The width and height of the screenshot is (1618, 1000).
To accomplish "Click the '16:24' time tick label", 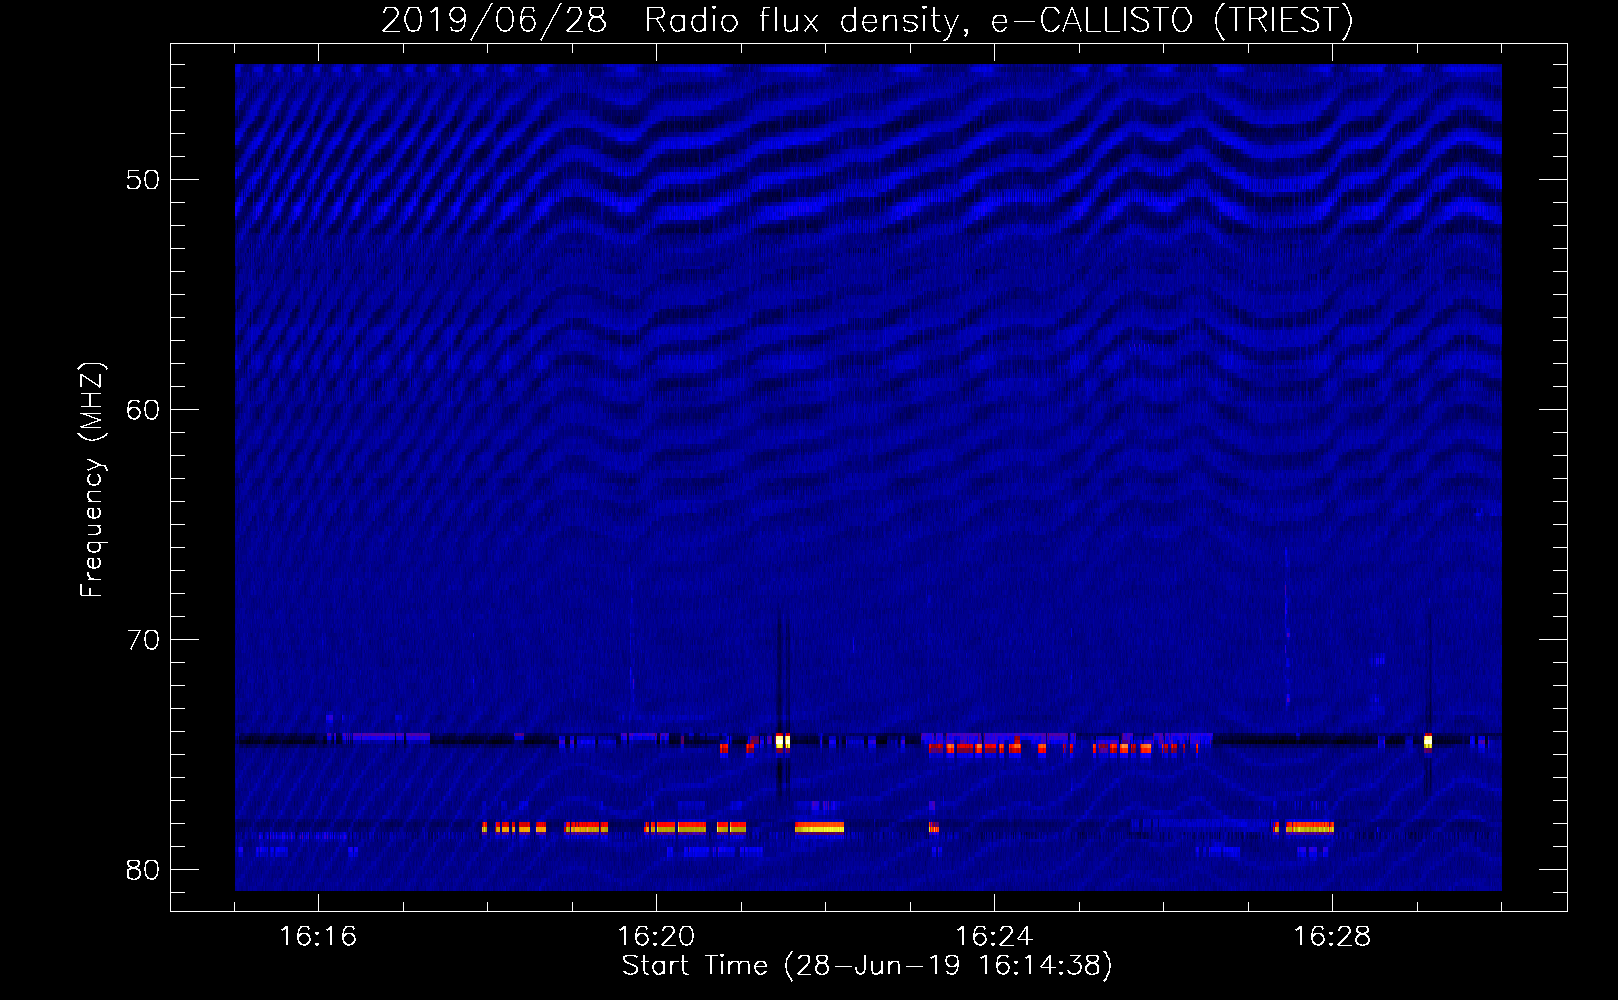I will [994, 937].
